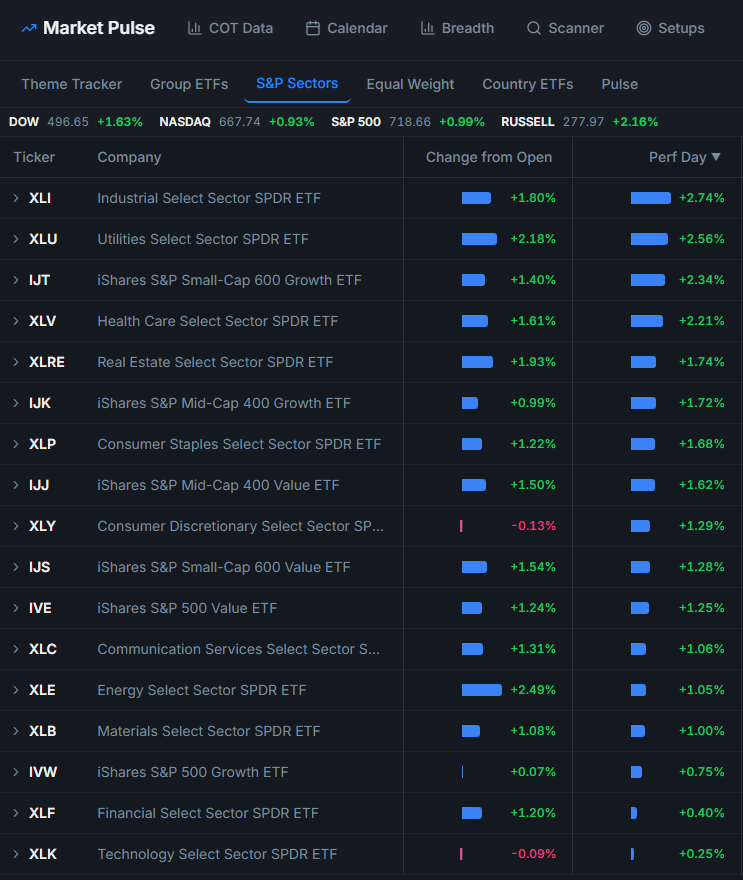Screen dimensions: 743x880
Task: Click the XLY red Change from Open bar
Action: coord(461,526)
